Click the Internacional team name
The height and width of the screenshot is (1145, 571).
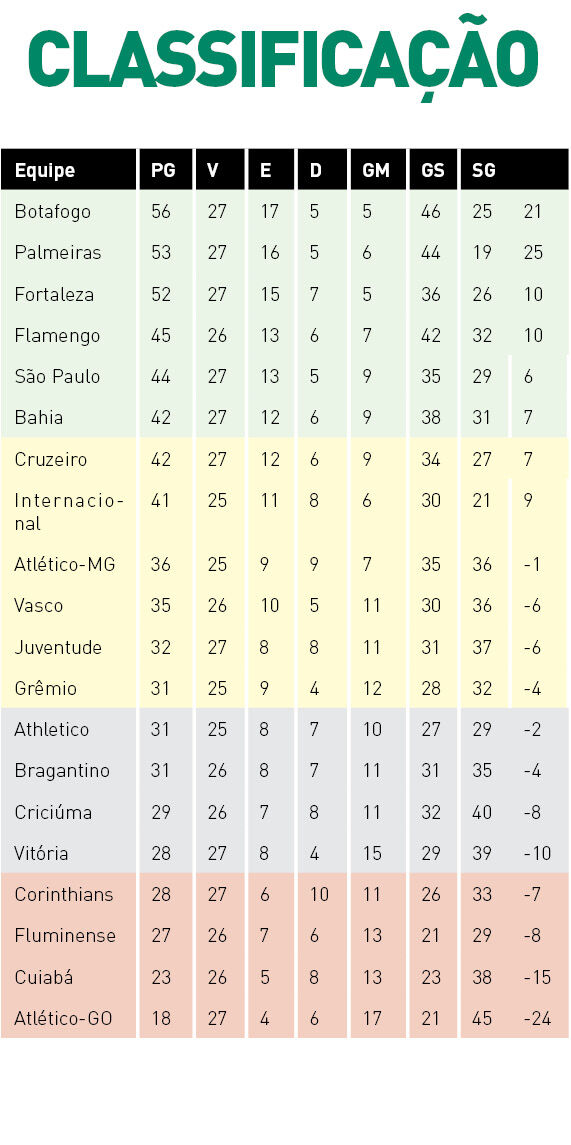pos(69,512)
